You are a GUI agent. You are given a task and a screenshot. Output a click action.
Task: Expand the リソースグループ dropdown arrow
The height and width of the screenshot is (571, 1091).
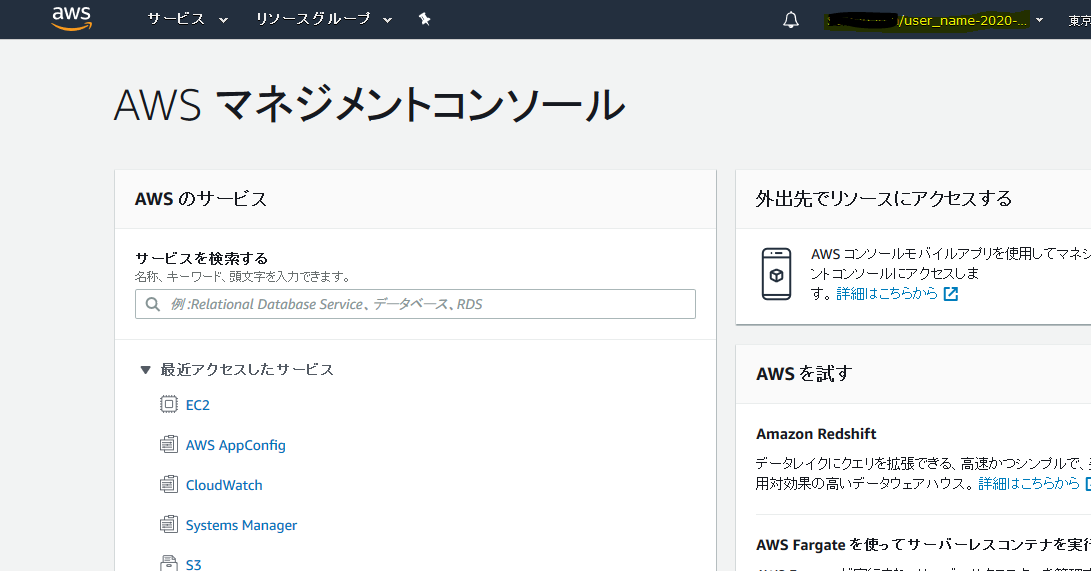[x=388, y=20]
